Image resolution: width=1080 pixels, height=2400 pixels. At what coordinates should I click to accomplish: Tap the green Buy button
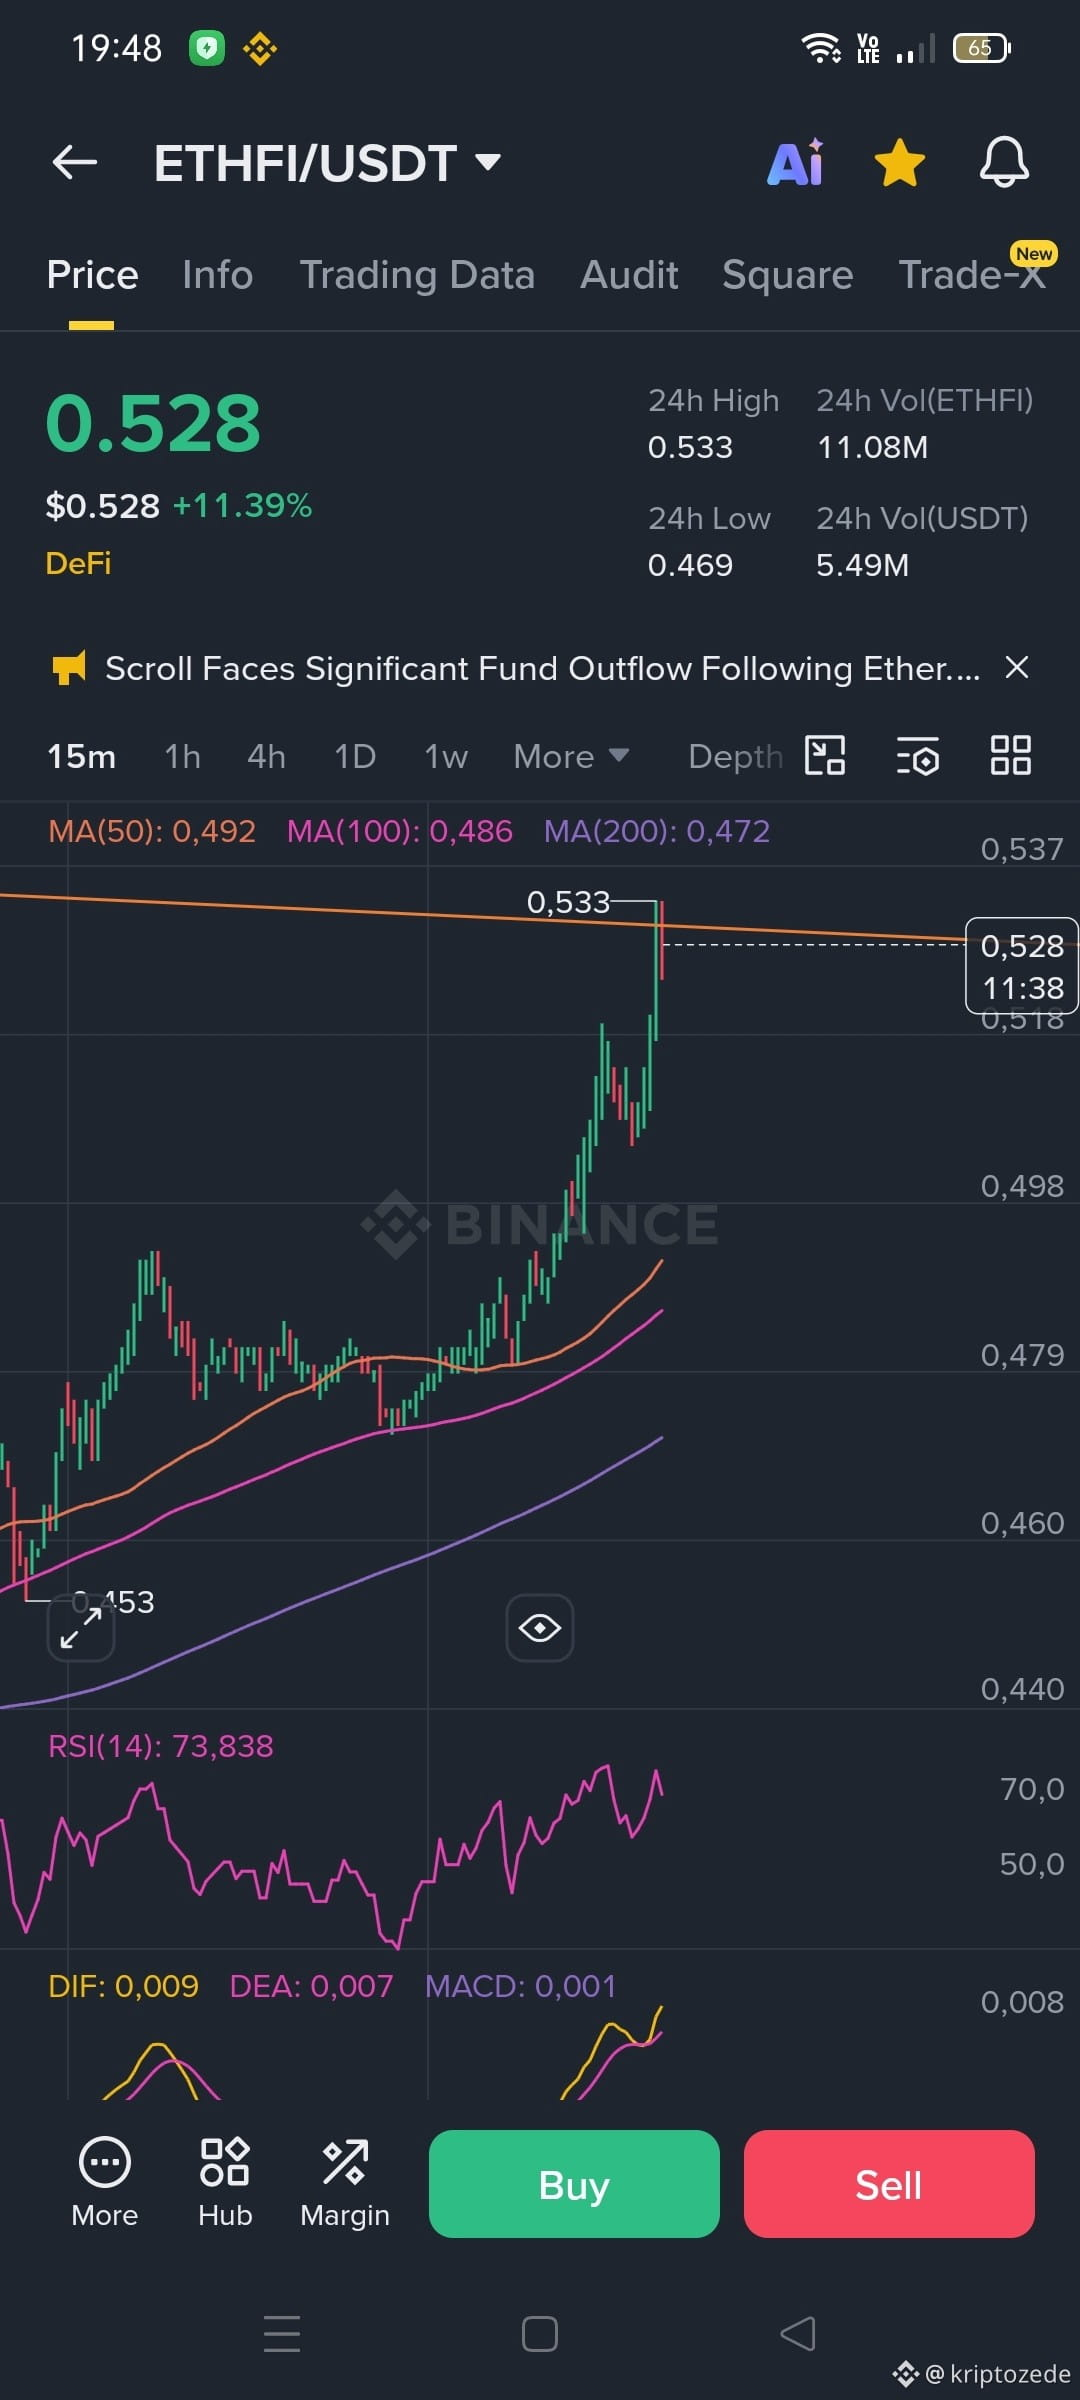tap(574, 2184)
